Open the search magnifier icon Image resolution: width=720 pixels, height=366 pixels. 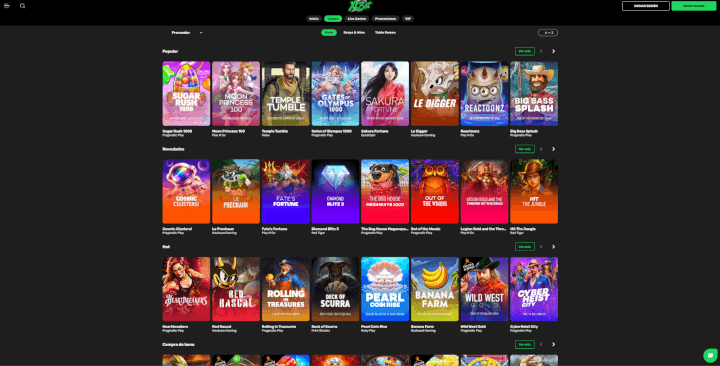click(22, 6)
